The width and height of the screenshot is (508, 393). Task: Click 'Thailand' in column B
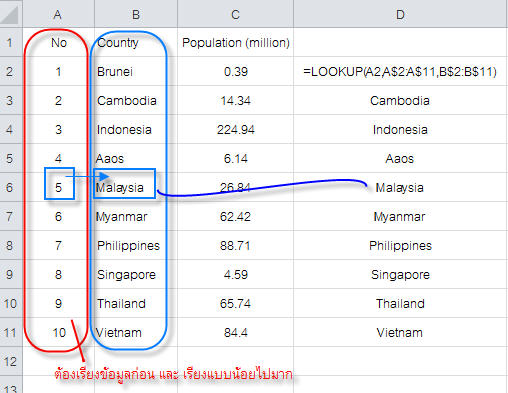point(136,303)
